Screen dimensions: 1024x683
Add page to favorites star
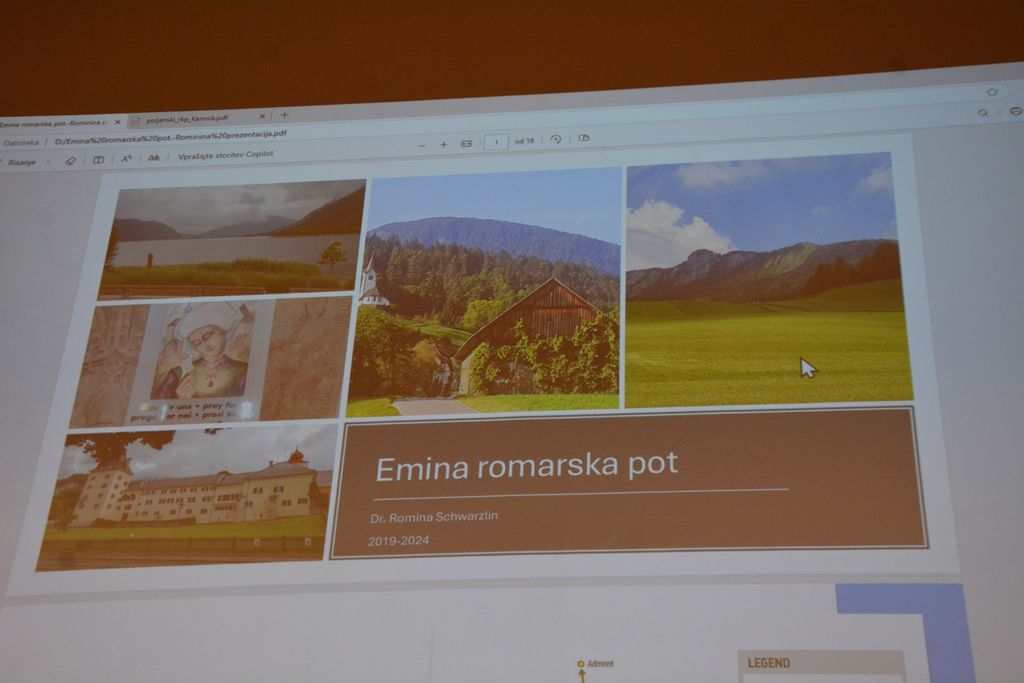pyautogui.click(x=991, y=91)
